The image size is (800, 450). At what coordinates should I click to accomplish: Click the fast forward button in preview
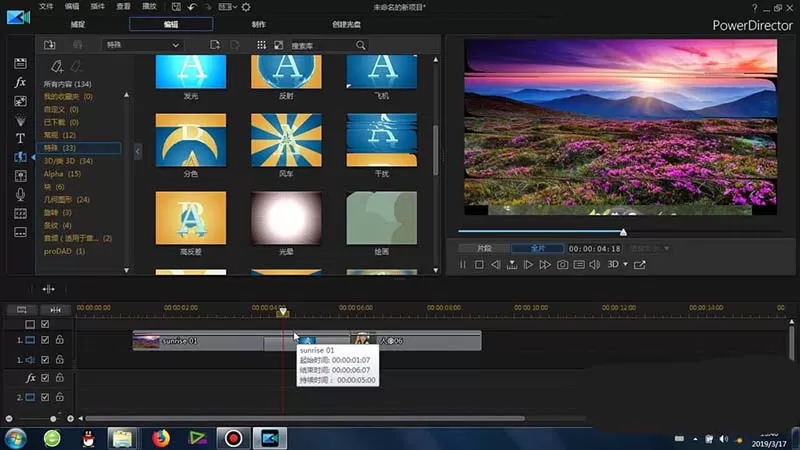(x=545, y=265)
